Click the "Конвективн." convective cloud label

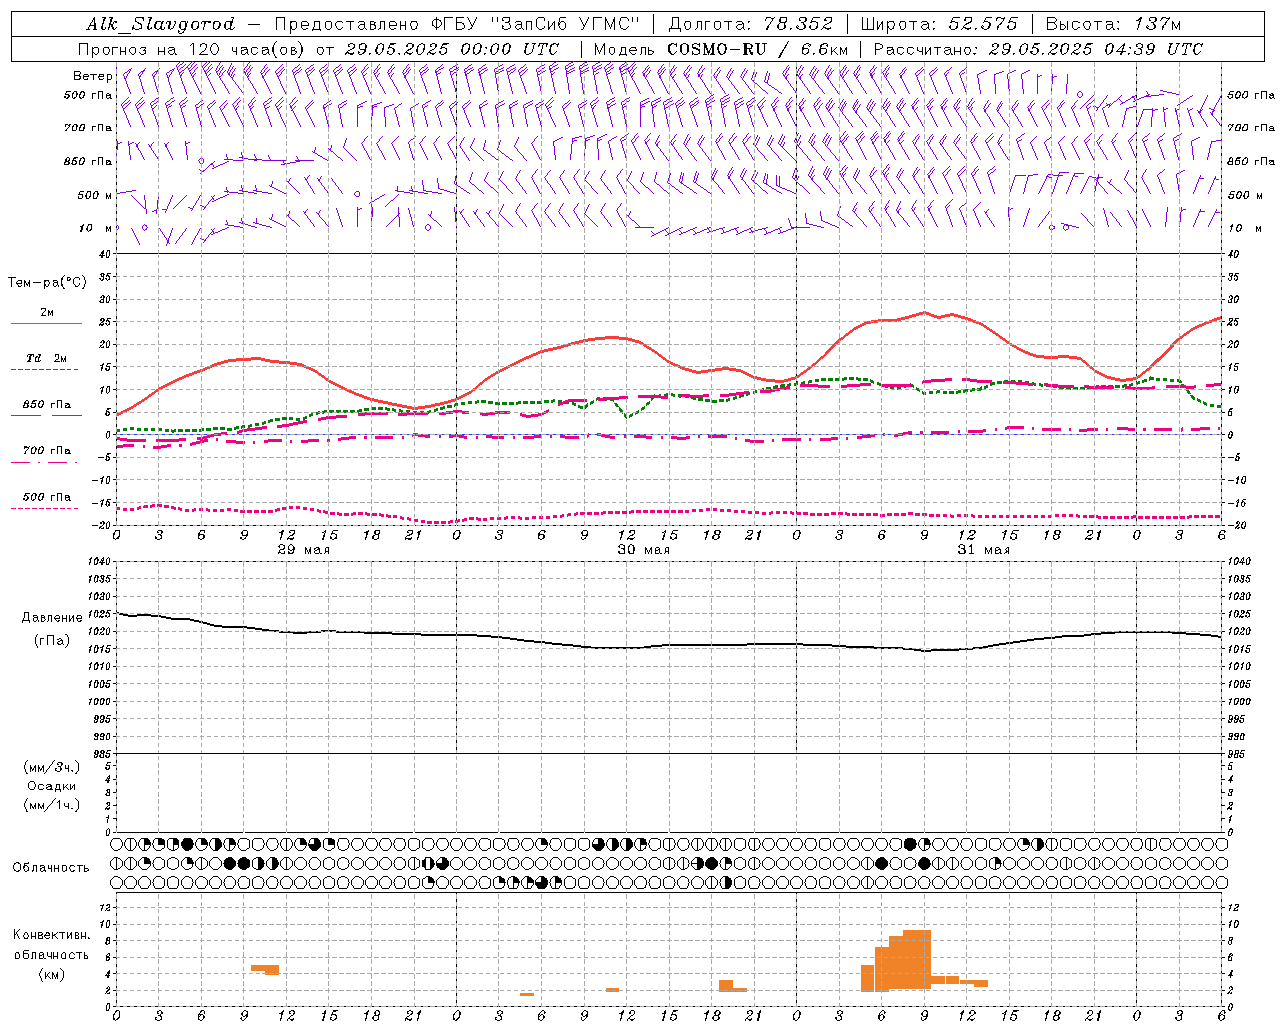[51, 935]
